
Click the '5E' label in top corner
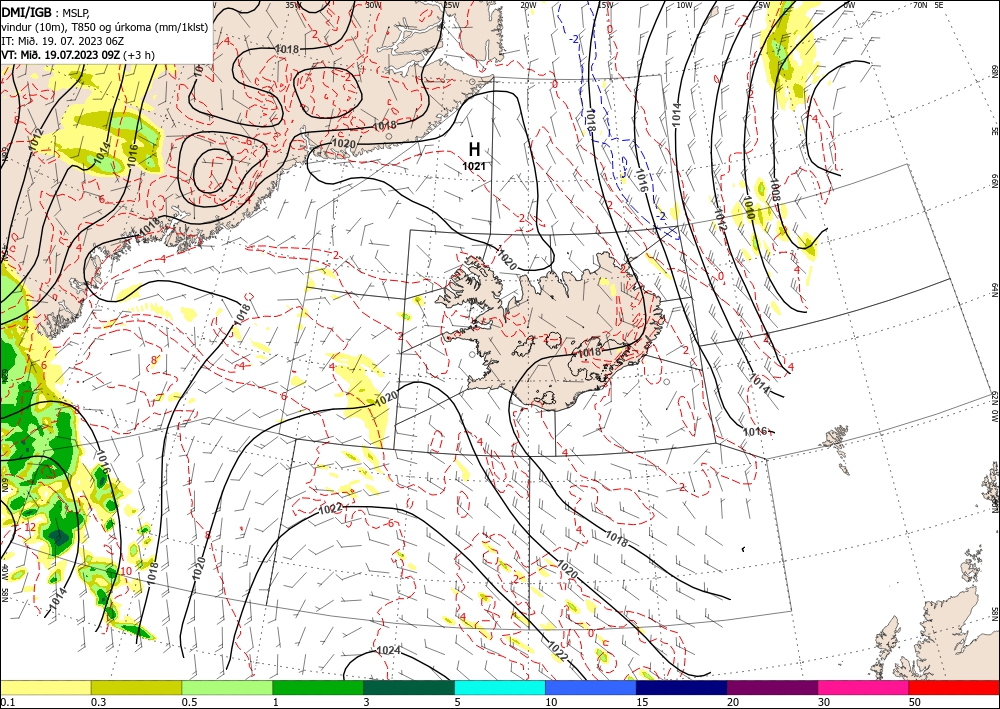click(939, 5)
